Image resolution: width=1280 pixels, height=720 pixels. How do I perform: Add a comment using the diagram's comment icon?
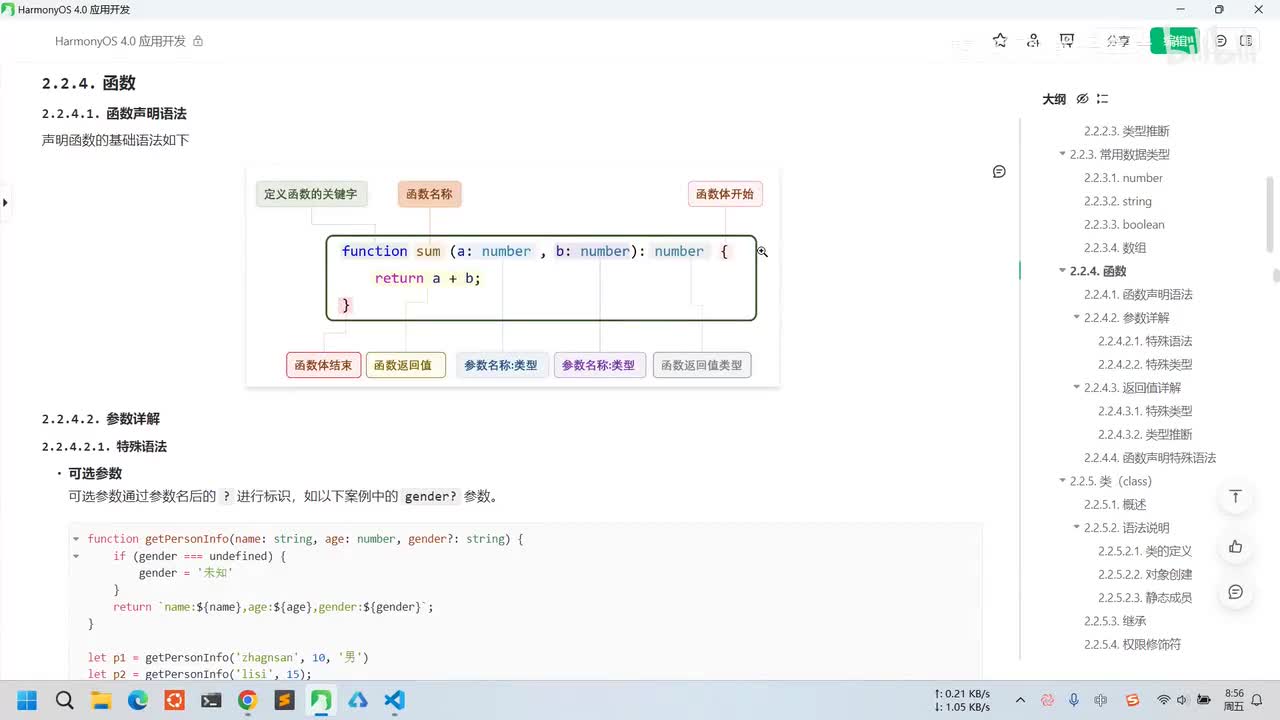pyautogui.click(x=999, y=172)
